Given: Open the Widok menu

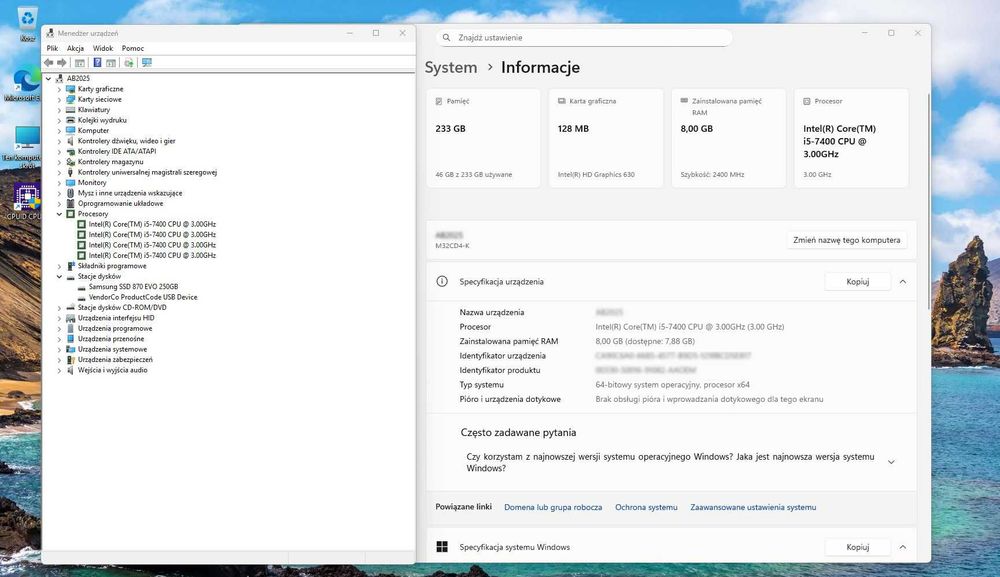Looking at the screenshot, I should [x=103, y=48].
